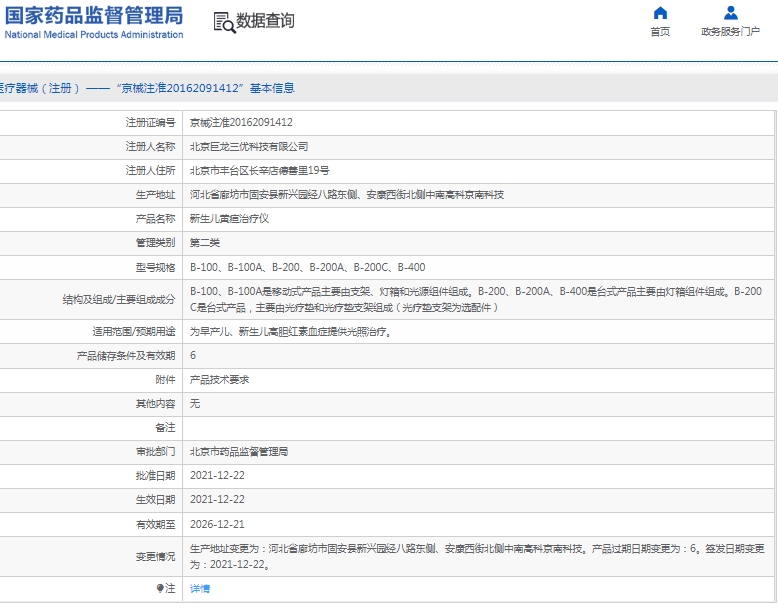Click the 有效期至 row label
Image resolution: width=778 pixels, height=609 pixels.
pos(155,524)
